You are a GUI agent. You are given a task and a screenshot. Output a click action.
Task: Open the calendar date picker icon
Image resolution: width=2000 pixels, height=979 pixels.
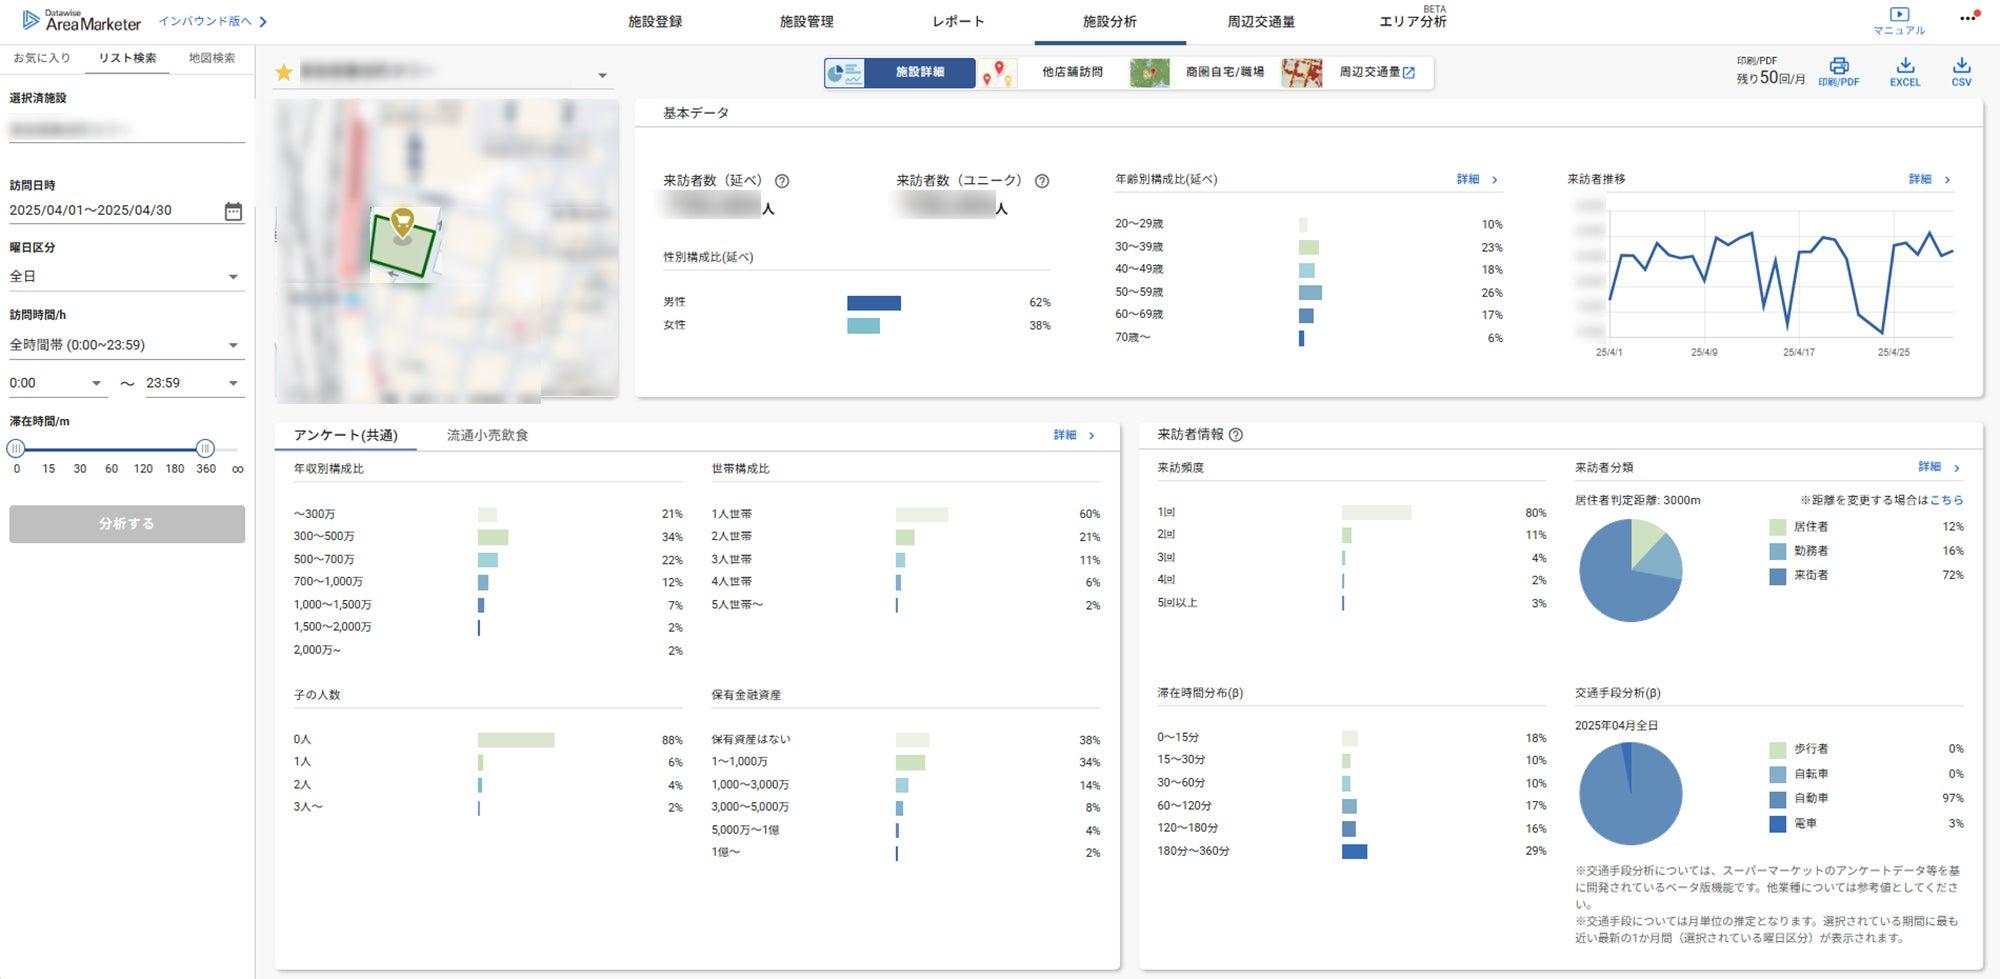click(x=233, y=211)
